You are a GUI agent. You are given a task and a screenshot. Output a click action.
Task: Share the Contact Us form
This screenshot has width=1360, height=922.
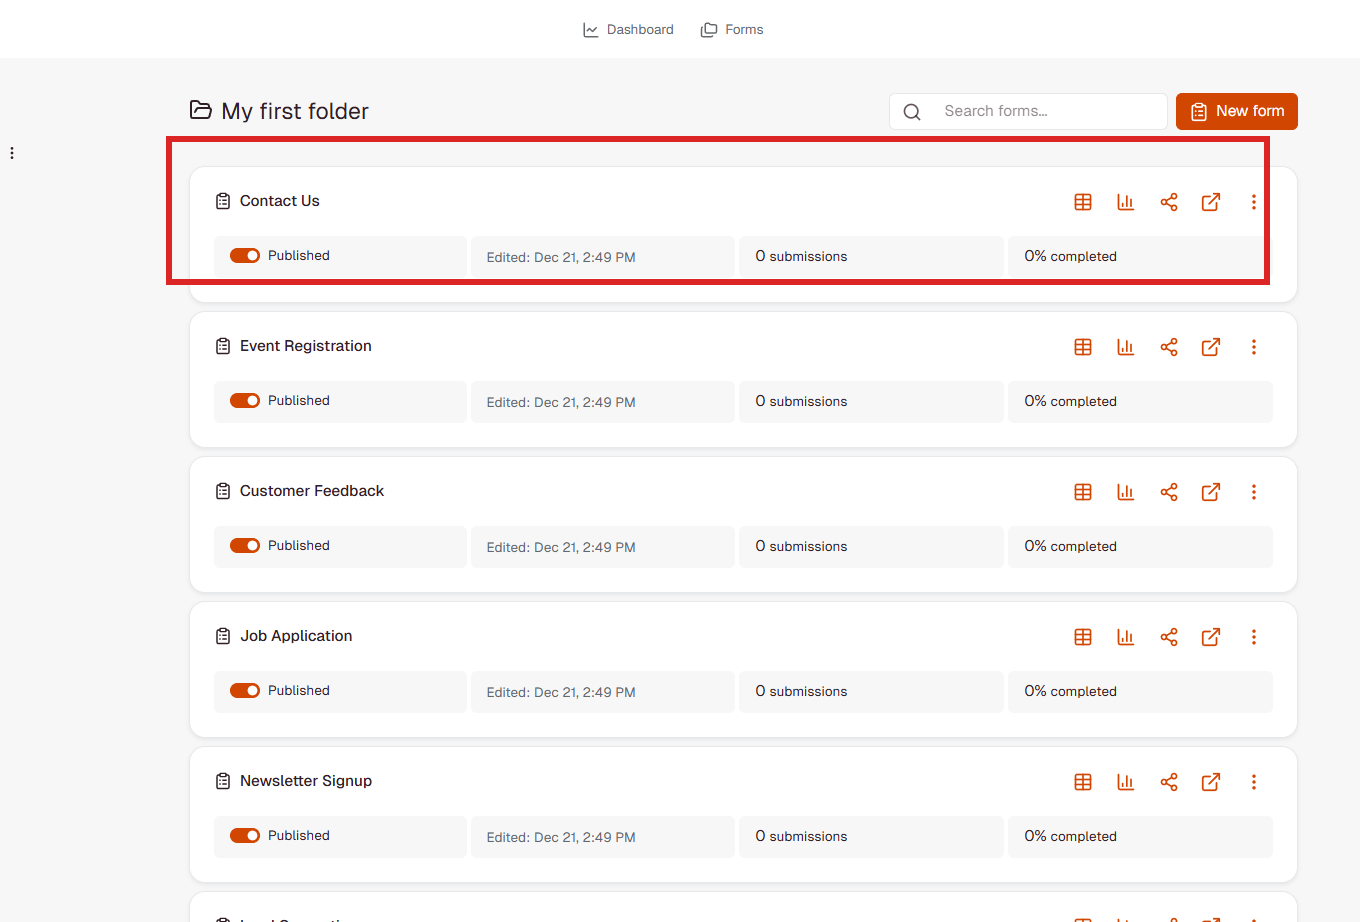click(x=1169, y=201)
